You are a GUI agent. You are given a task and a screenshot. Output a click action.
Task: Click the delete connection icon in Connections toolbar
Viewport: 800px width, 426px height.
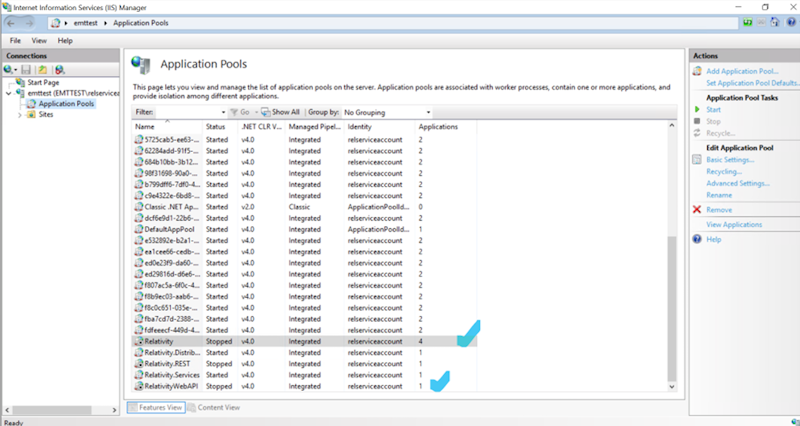pyautogui.click(x=60, y=69)
